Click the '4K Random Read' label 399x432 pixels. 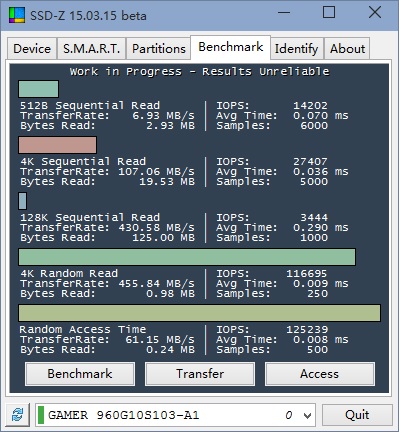(69, 274)
